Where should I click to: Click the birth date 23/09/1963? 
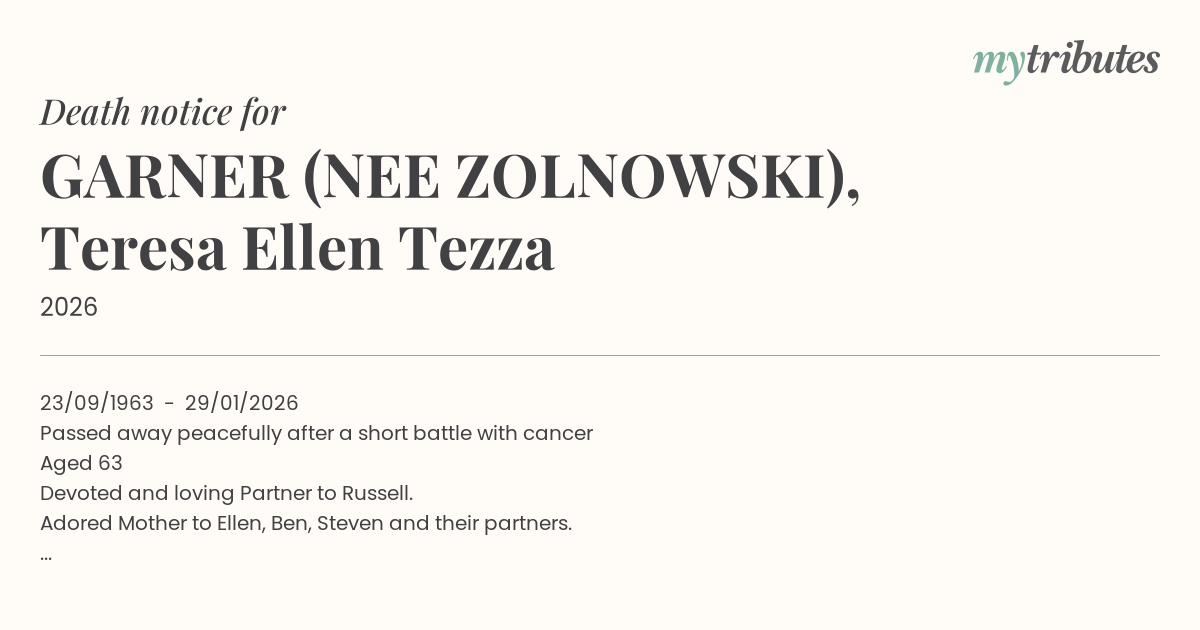point(97,403)
